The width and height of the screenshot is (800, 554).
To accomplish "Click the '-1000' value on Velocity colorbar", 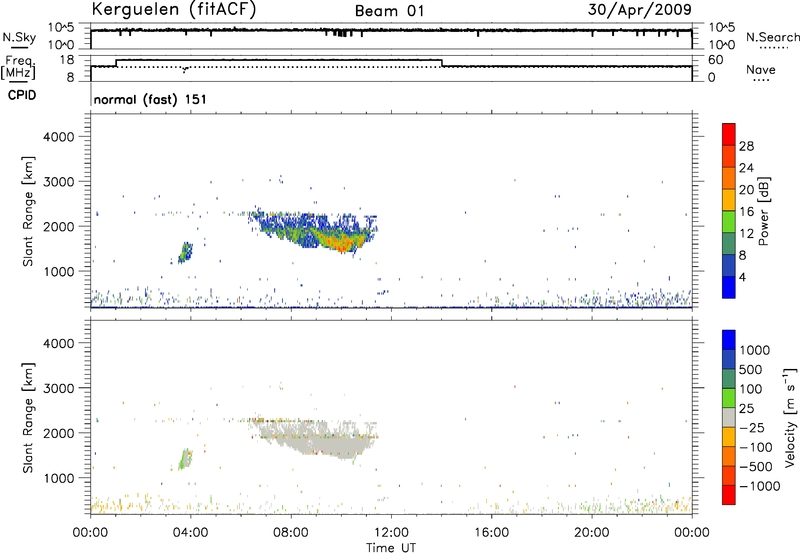I will [760, 486].
